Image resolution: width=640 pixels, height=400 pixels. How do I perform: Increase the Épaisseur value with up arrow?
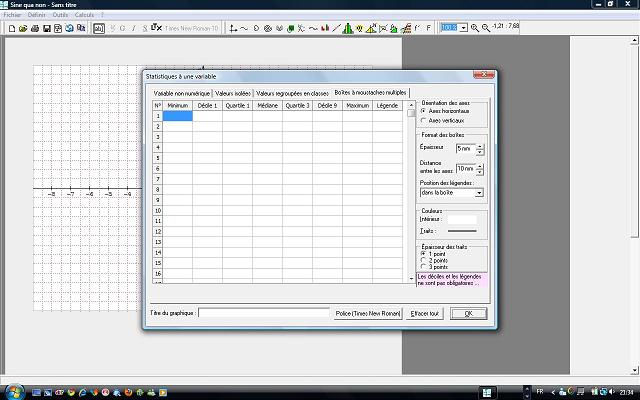tap(480, 145)
